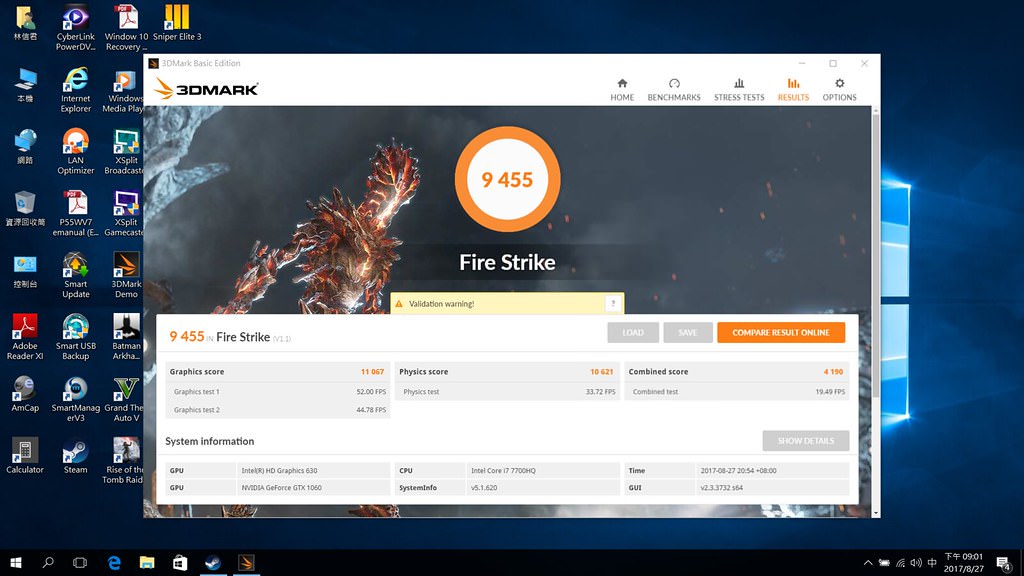Select the Combined score value 4 190

pos(833,372)
